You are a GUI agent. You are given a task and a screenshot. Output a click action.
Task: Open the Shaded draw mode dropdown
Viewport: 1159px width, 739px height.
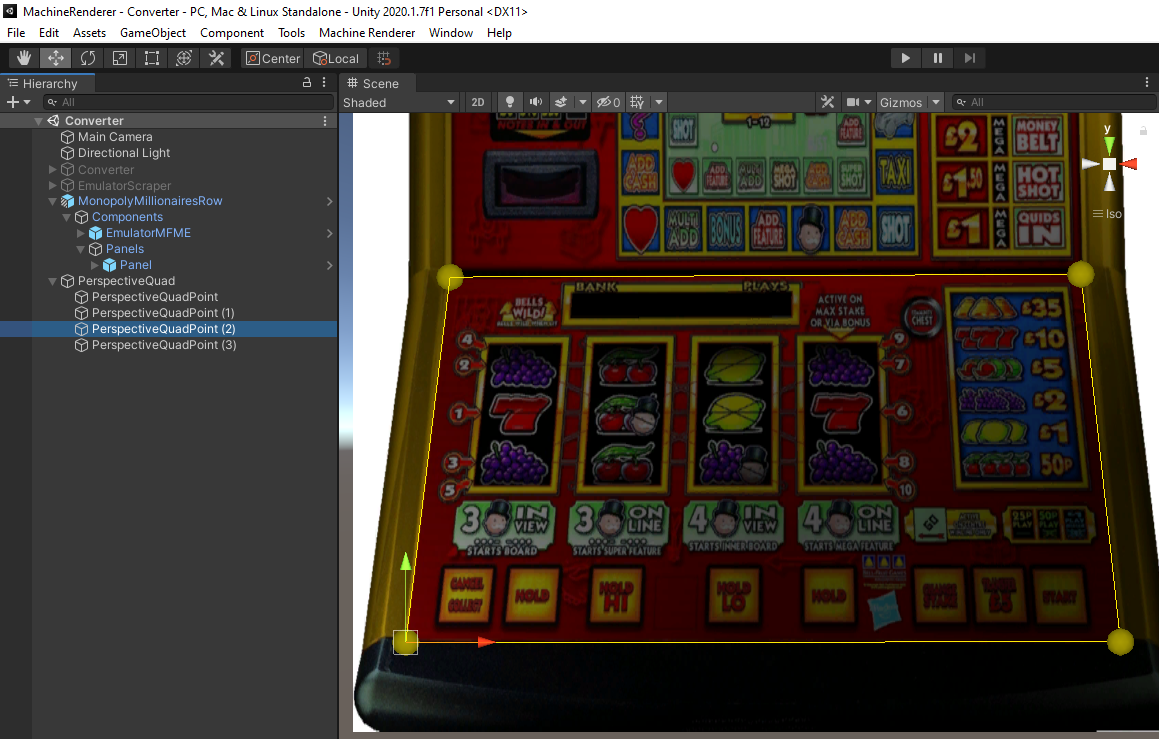tap(399, 102)
